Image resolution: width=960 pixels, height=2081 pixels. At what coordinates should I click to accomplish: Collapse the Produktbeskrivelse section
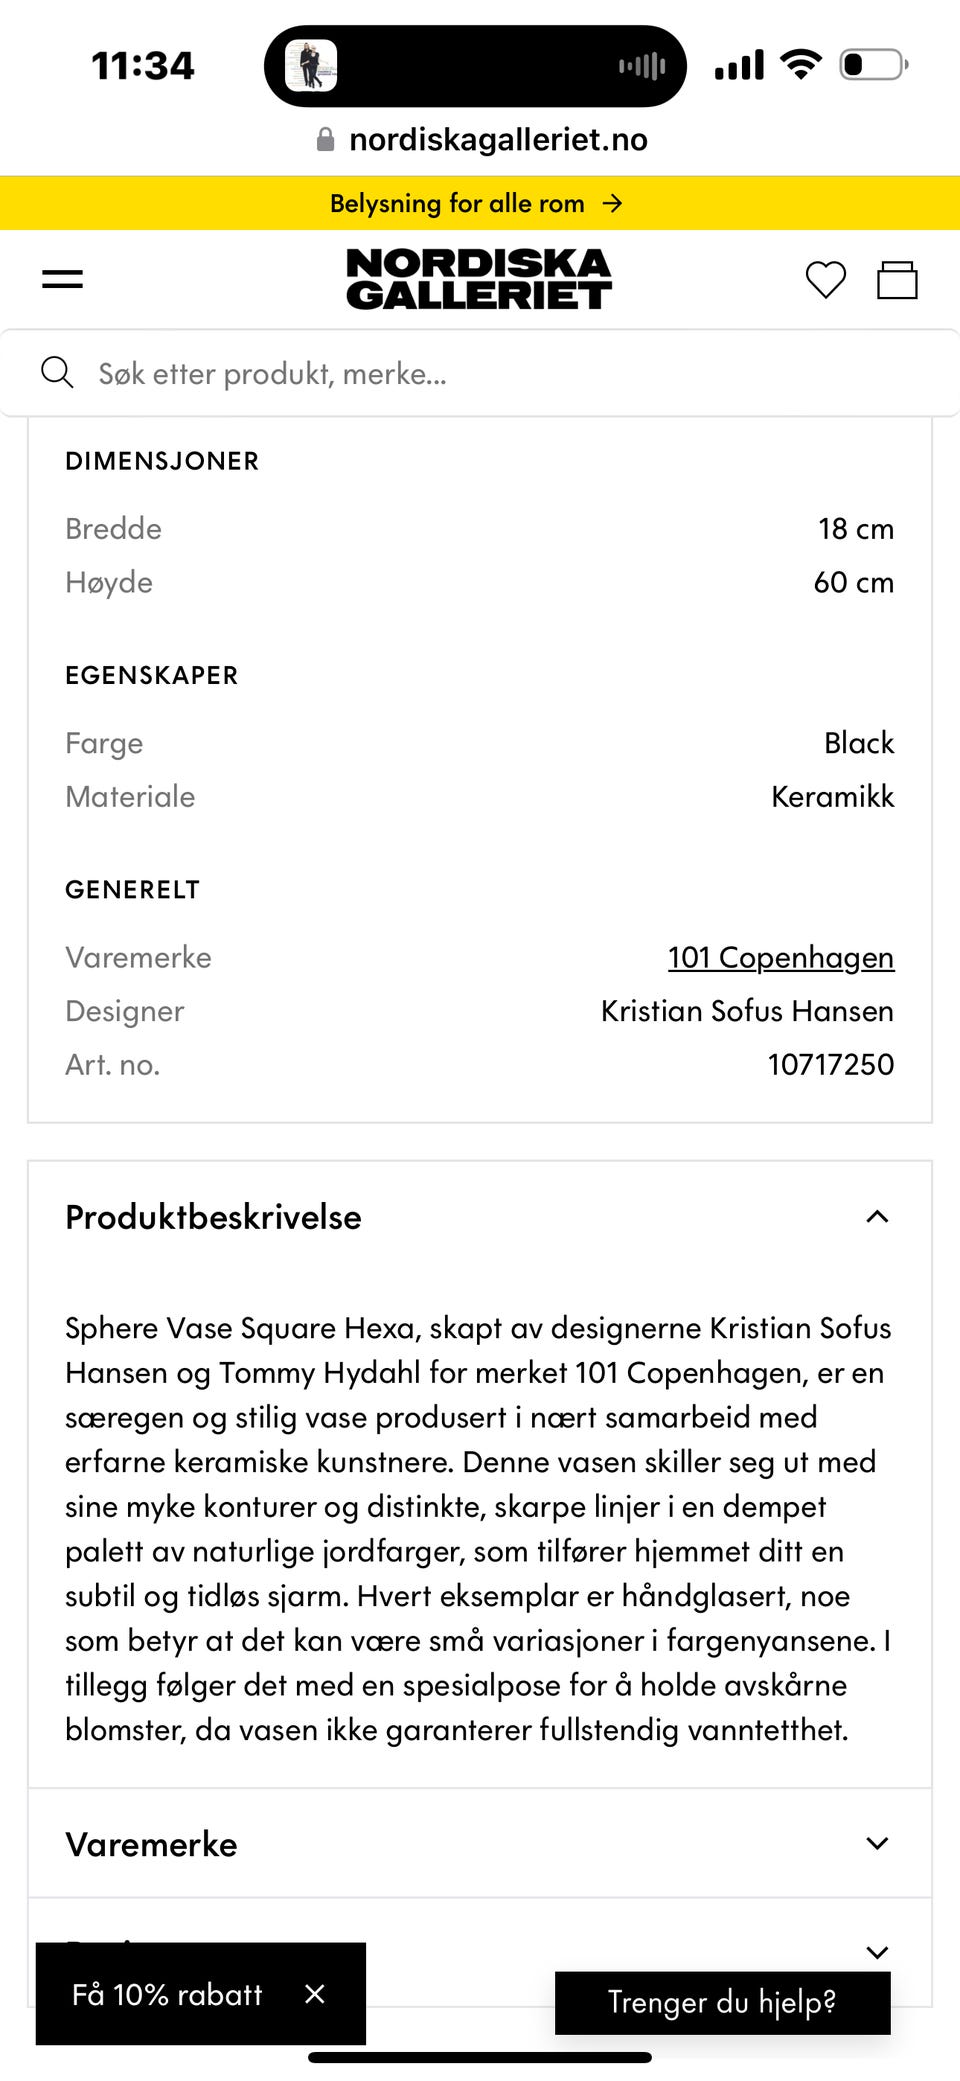pos(877,1217)
